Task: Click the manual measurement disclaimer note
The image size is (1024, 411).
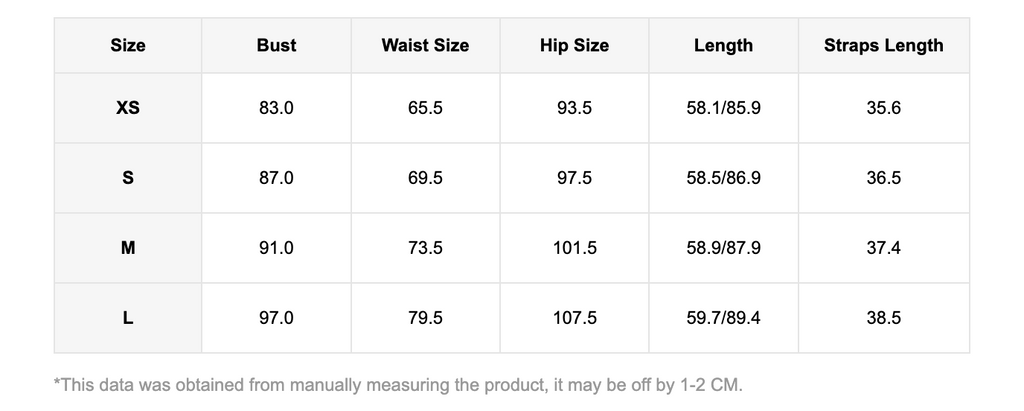Action: (x=398, y=384)
